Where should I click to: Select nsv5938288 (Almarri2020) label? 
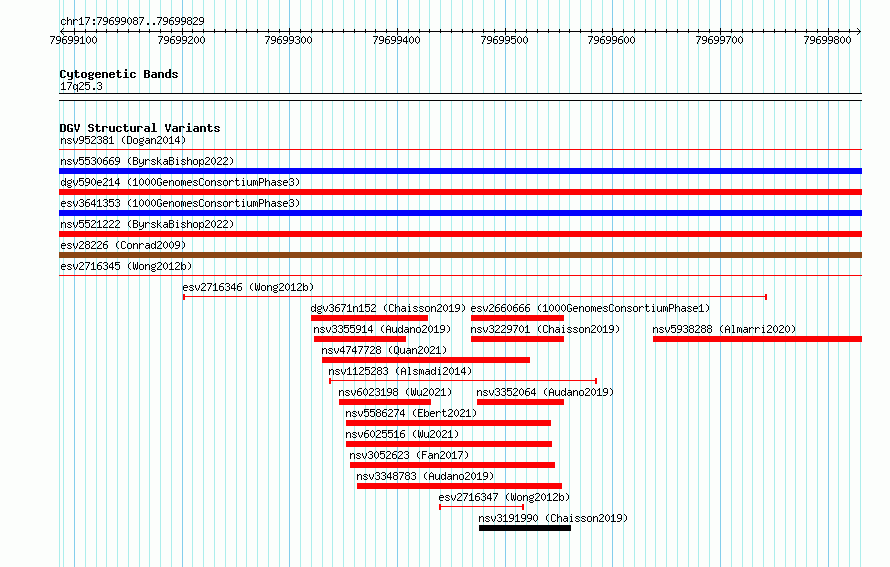click(x=724, y=329)
